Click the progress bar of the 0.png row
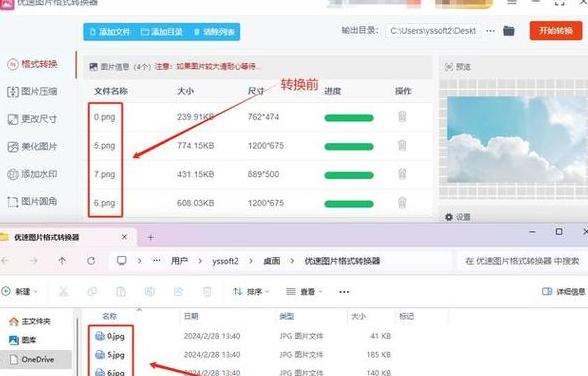Screen dimensions: 588x376 349,118
